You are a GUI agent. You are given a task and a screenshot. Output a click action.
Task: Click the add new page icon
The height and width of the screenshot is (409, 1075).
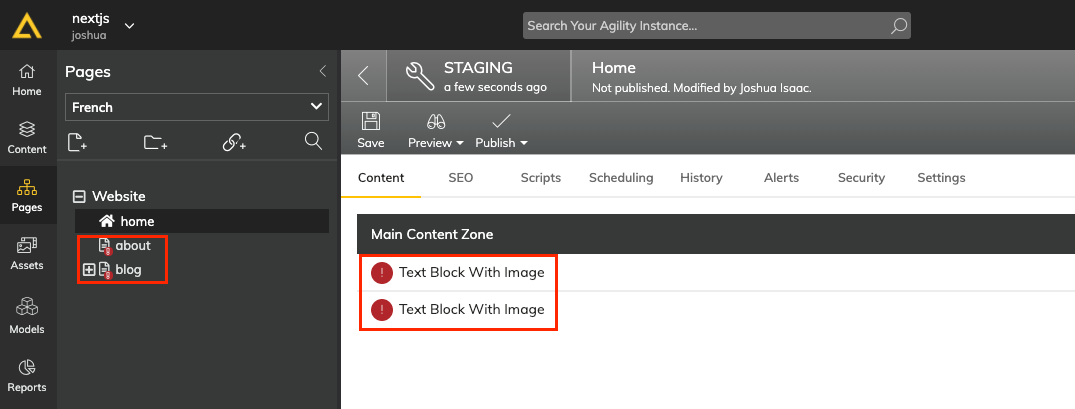coord(77,142)
